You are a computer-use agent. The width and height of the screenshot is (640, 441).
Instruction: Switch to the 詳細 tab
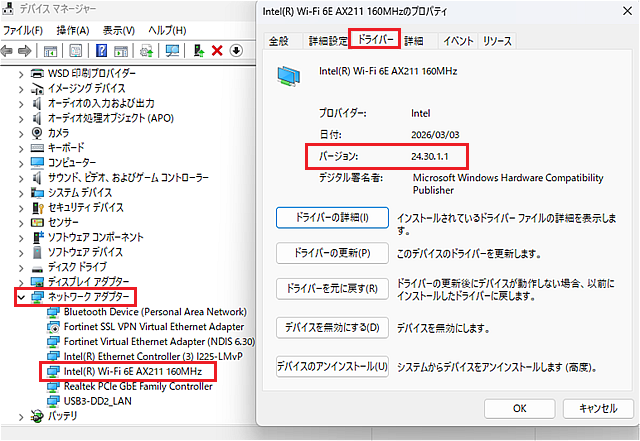point(414,41)
